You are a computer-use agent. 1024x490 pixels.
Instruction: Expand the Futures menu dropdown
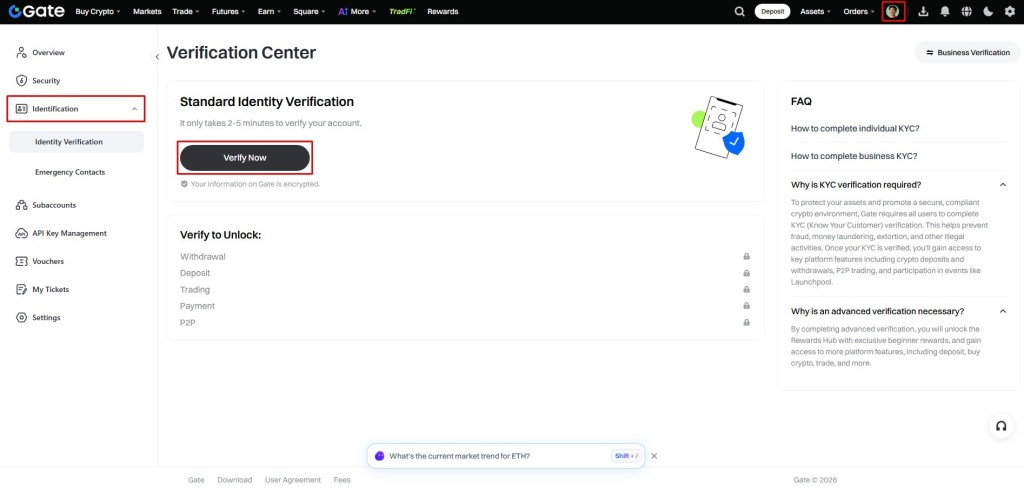[229, 11]
